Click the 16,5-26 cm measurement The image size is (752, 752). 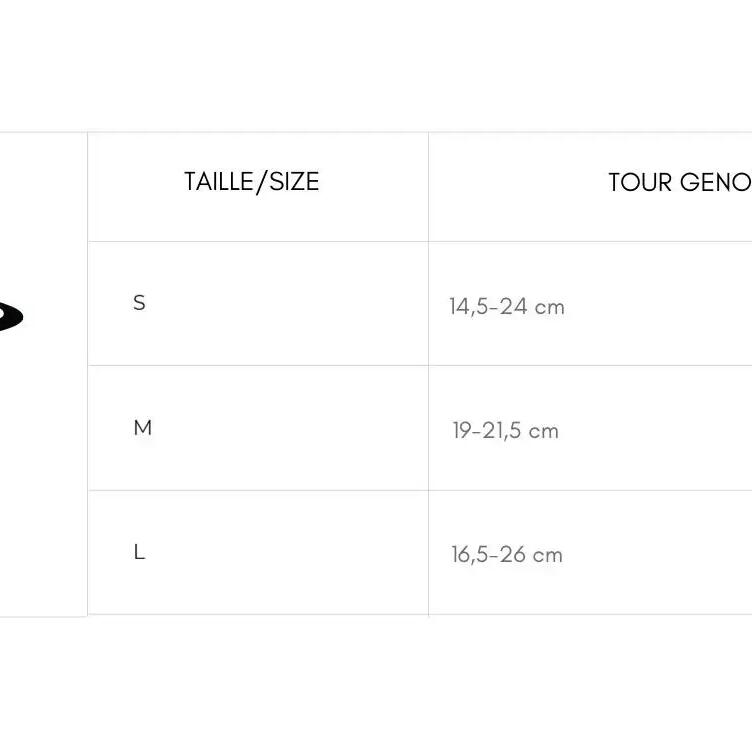click(506, 555)
